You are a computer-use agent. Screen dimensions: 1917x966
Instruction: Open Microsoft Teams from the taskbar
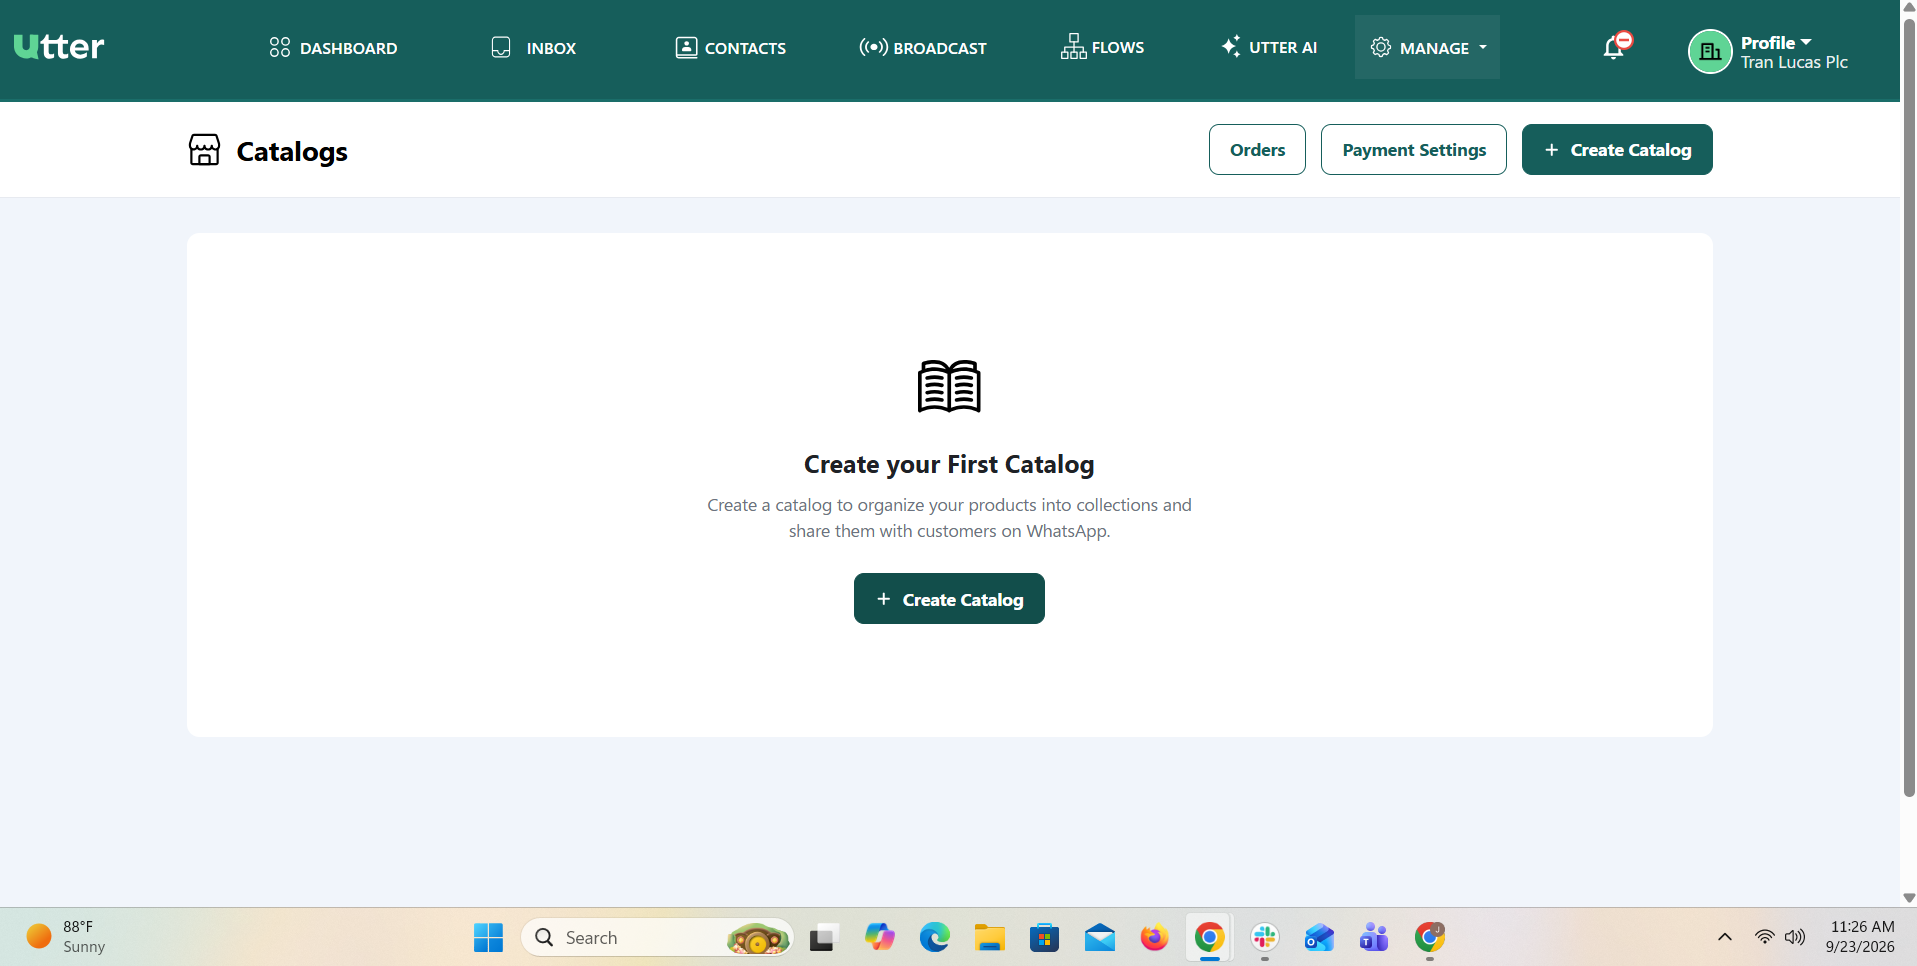(x=1374, y=938)
